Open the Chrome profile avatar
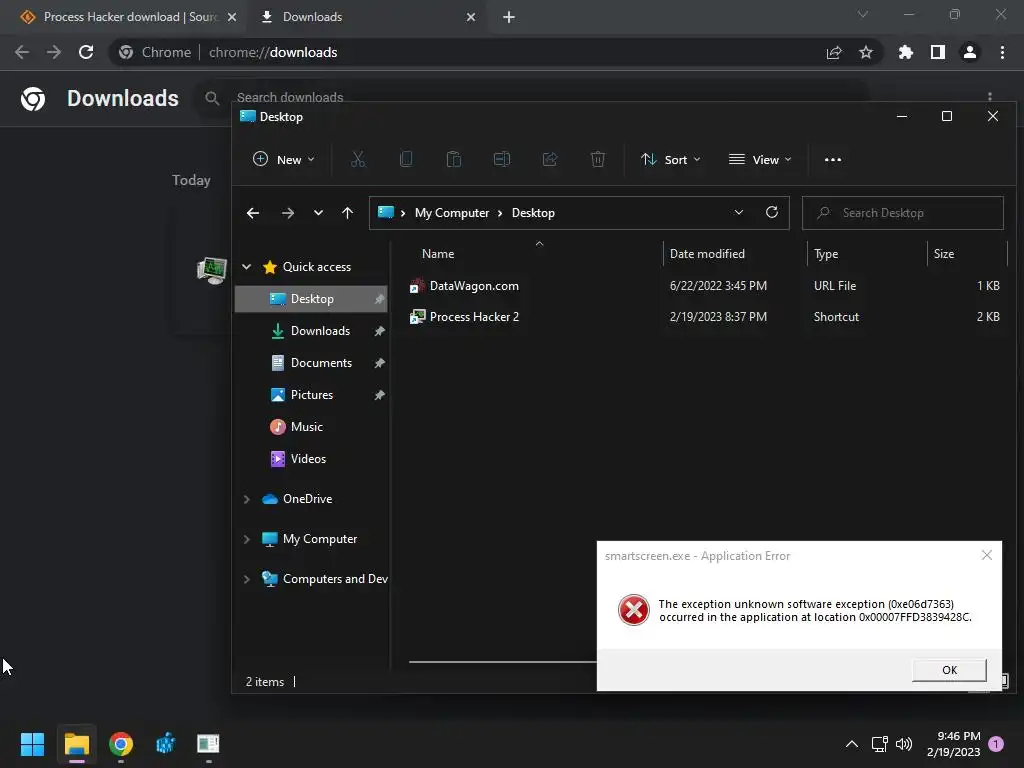 point(970,52)
